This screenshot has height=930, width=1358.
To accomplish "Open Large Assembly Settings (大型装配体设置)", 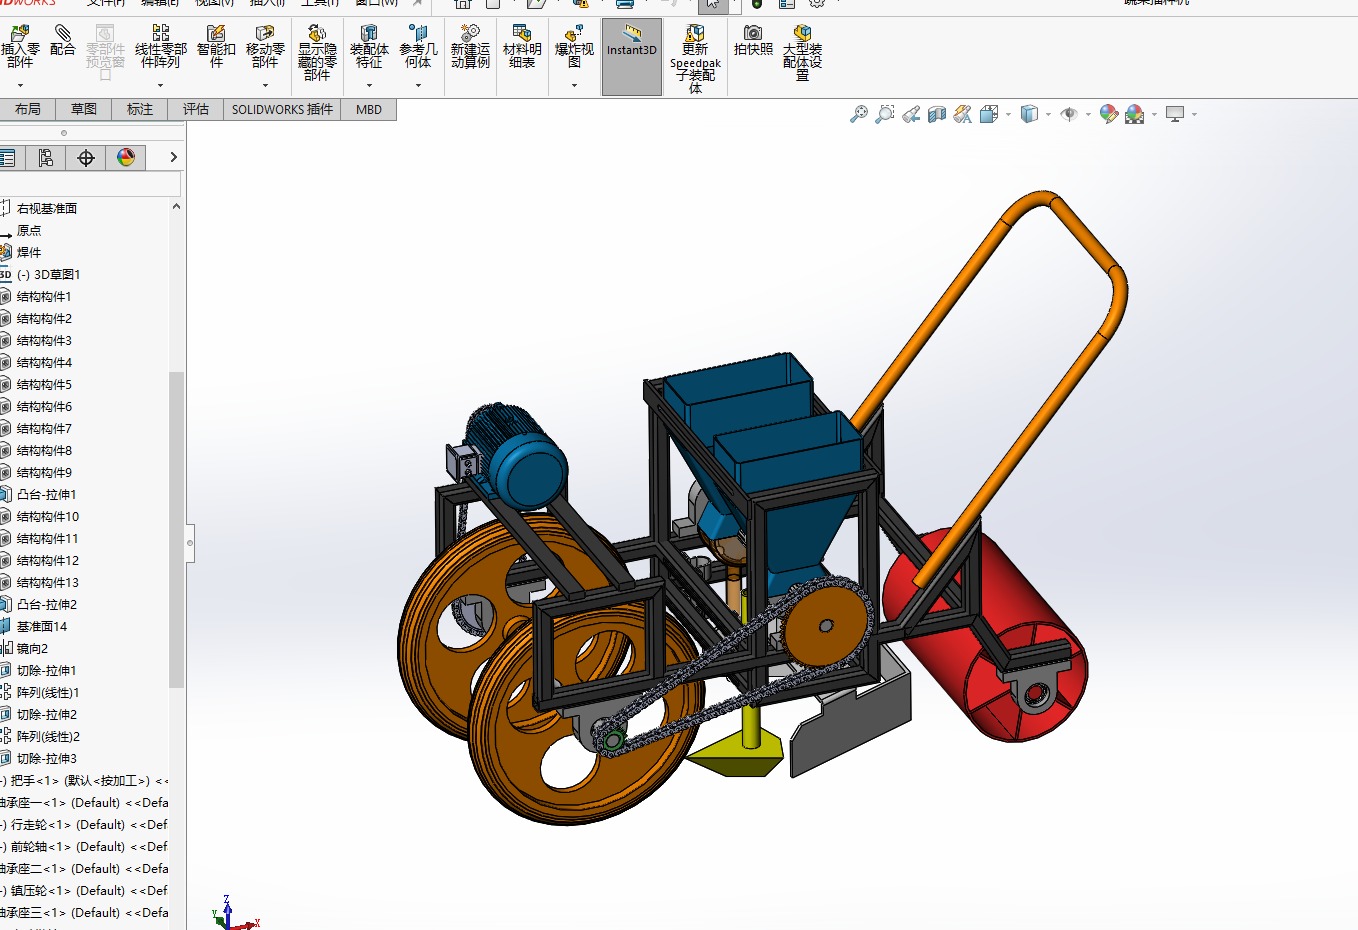I will coord(802,53).
